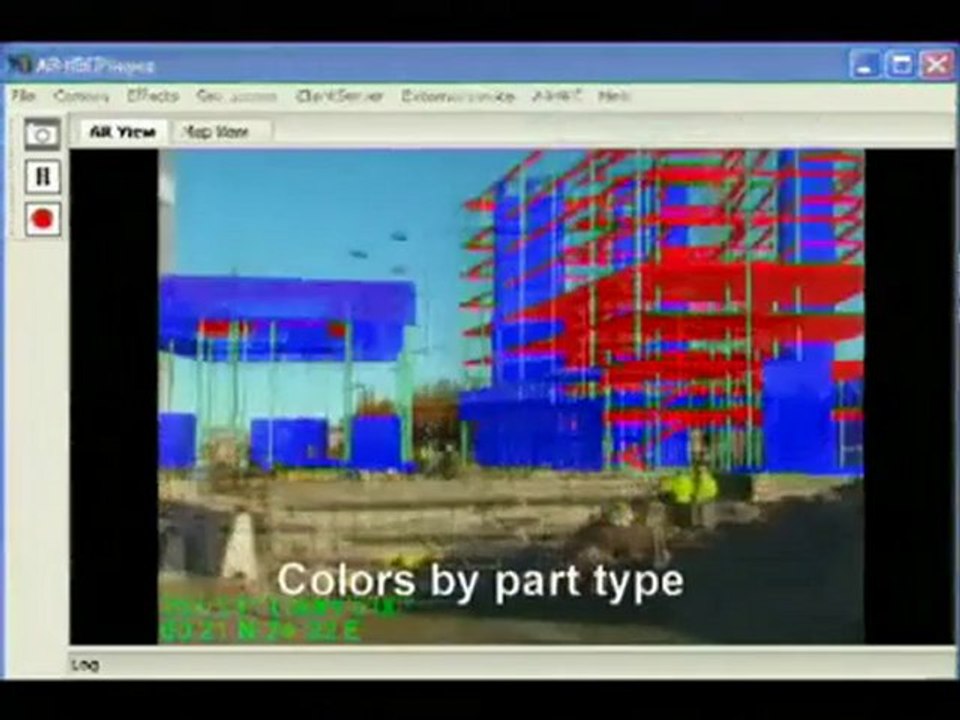960x720 pixels.
Task: Close the application window
Action: tap(937, 64)
